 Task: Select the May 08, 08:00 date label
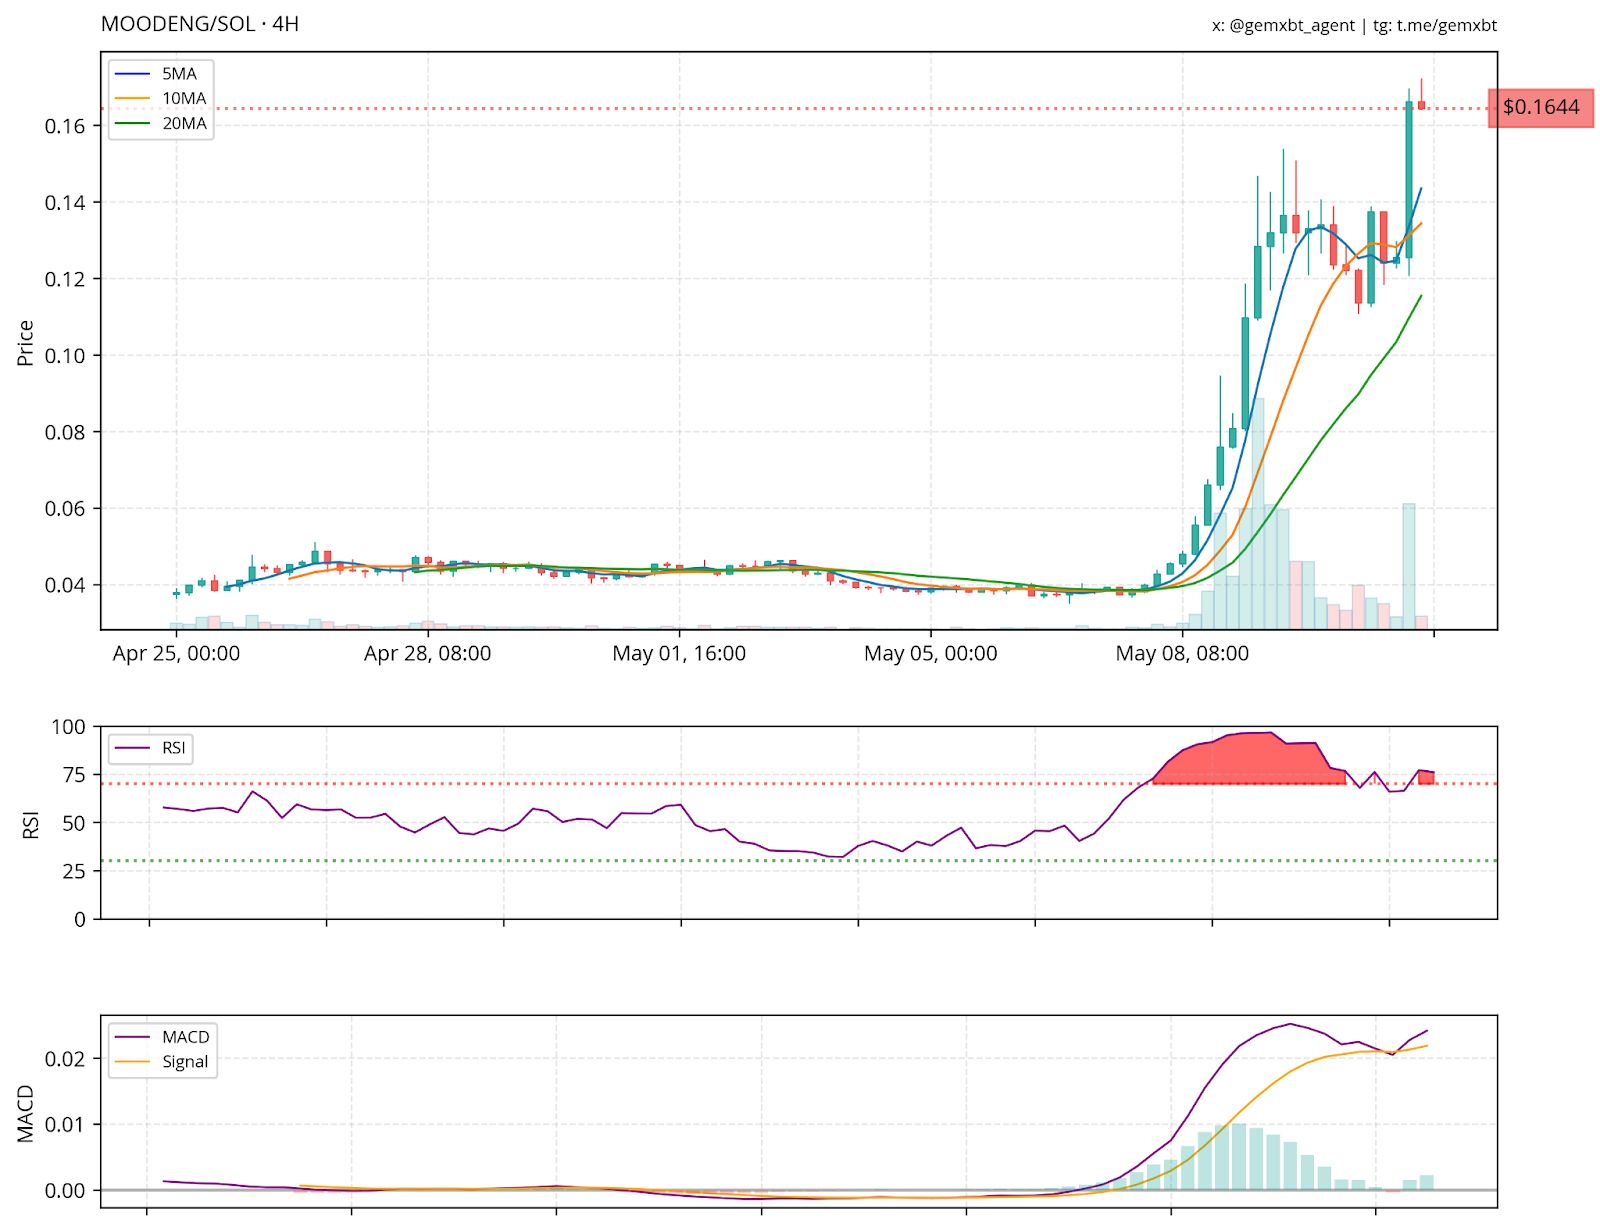[1182, 654]
